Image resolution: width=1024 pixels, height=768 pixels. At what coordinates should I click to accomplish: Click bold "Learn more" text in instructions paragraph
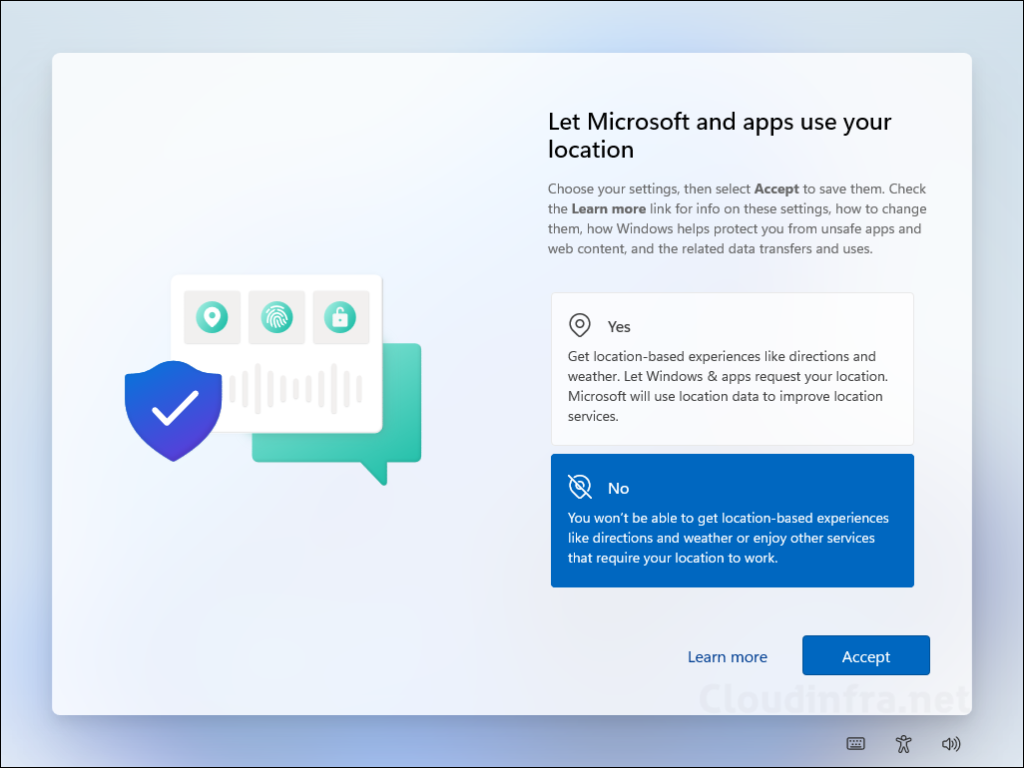click(x=608, y=209)
